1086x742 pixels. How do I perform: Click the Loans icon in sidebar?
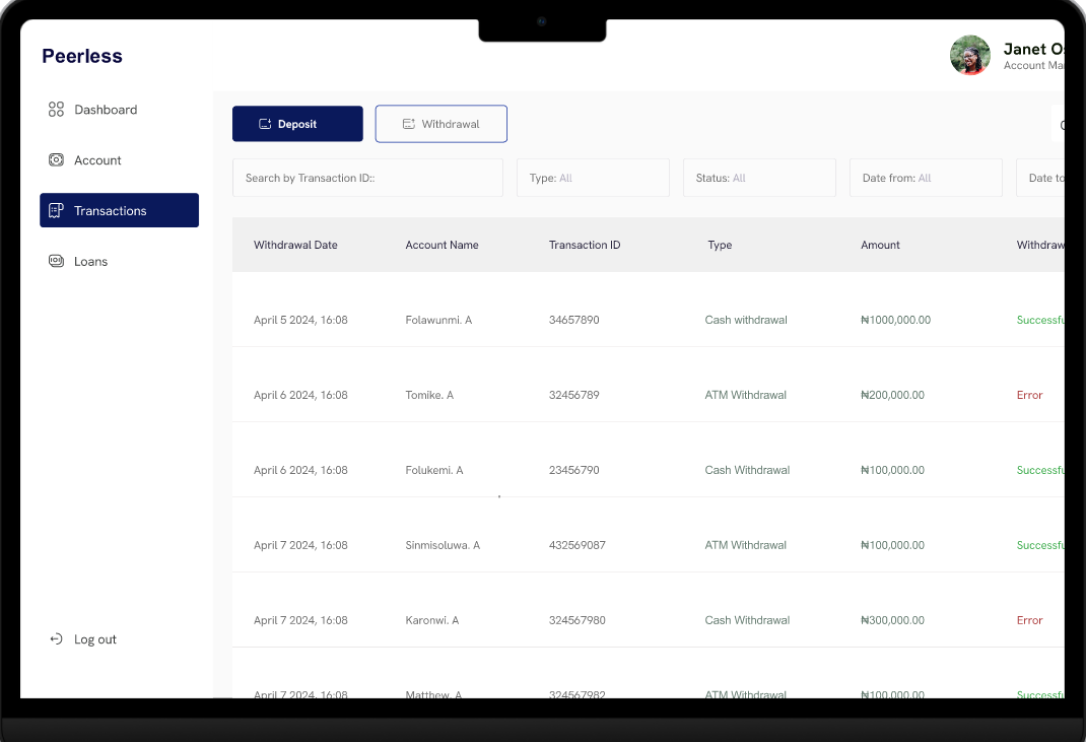click(56, 261)
